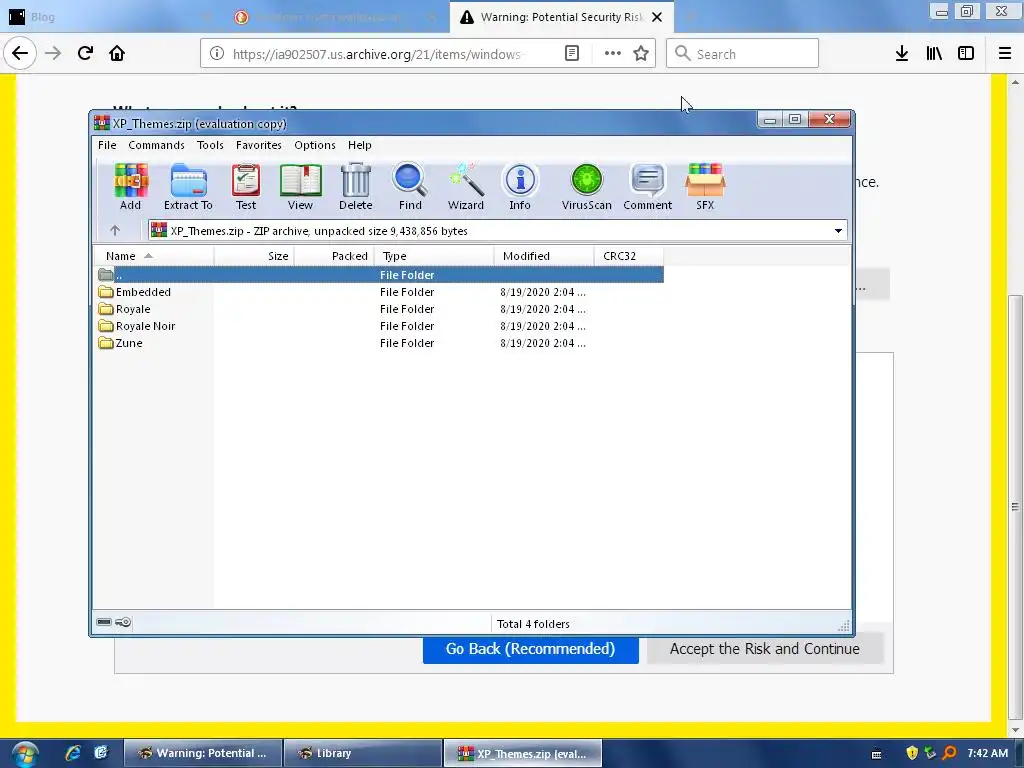Open Firefox downloads arrow

tap(902, 54)
